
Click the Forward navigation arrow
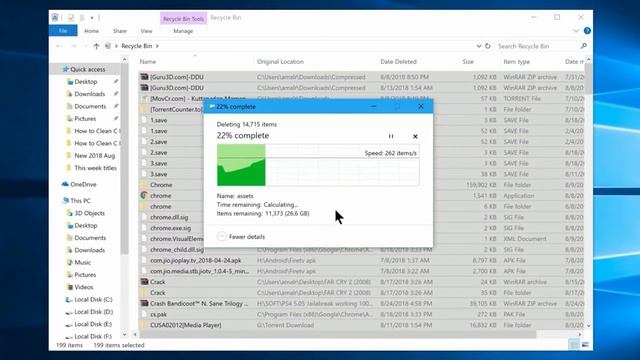tap(74, 46)
